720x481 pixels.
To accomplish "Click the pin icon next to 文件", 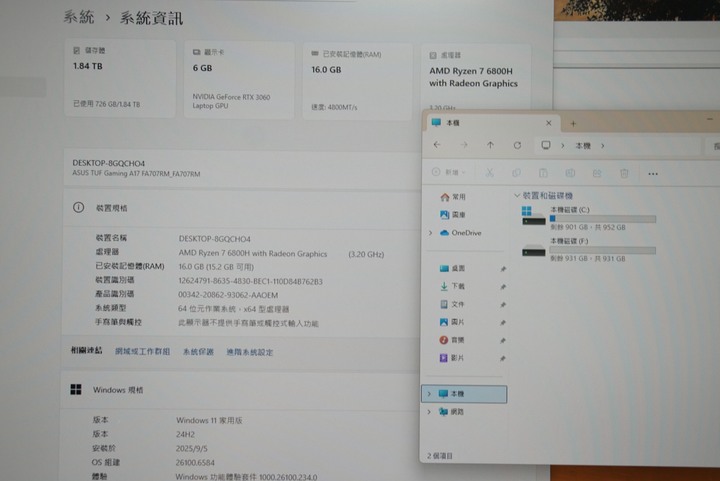I will tap(503, 305).
